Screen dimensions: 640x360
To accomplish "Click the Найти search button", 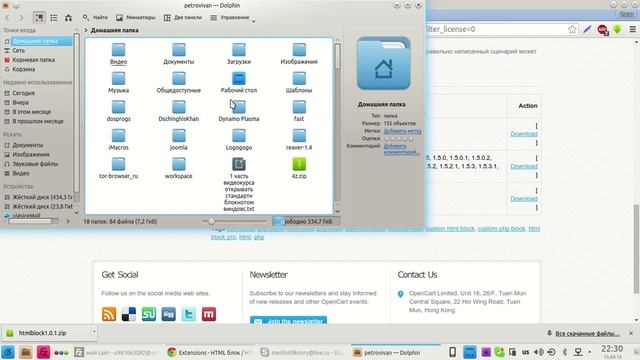I will coord(95,18).
